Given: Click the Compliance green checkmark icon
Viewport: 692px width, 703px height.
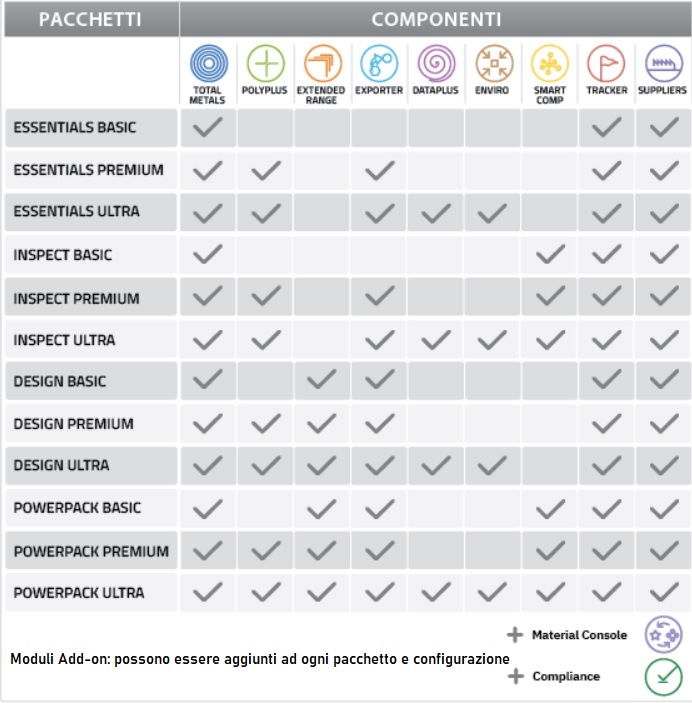Looking at the screenshot, I should coord(663,677).
